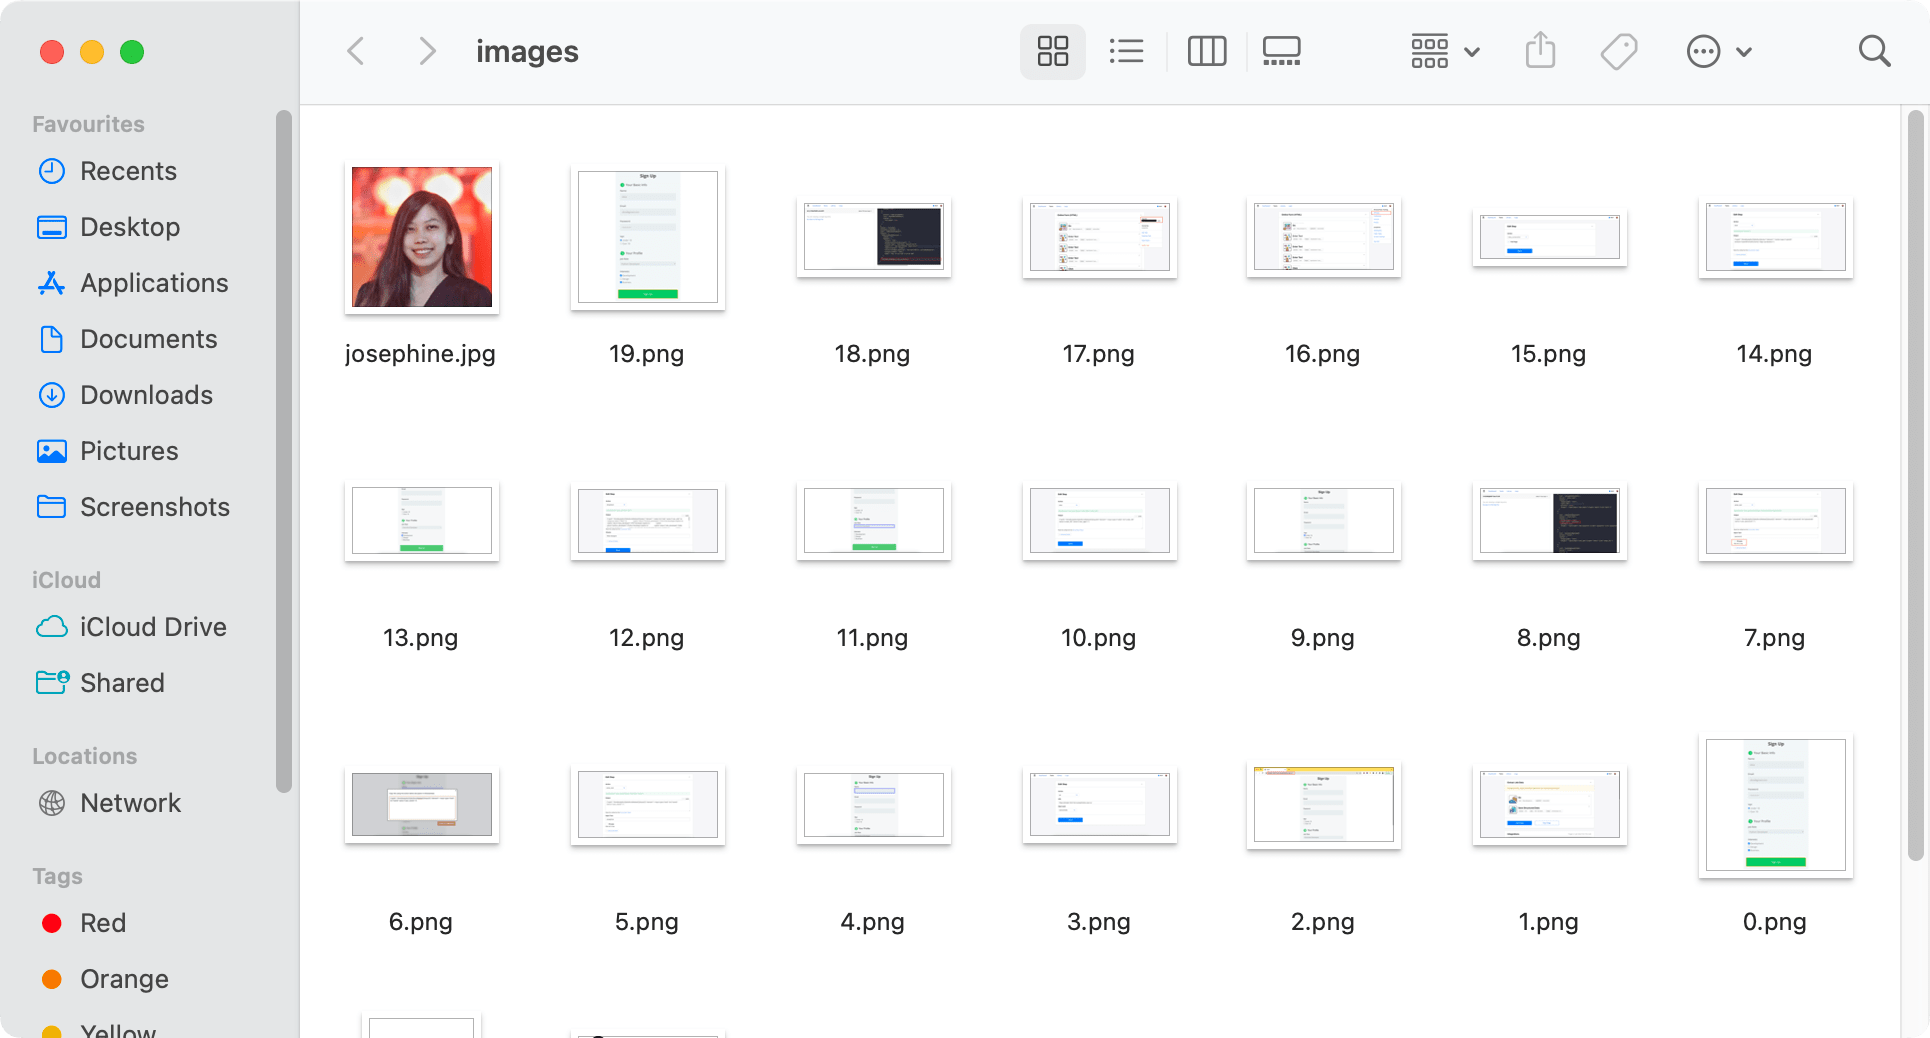Switch to list view
Screen dimensions: 1930x1038
pos(1126,51)
